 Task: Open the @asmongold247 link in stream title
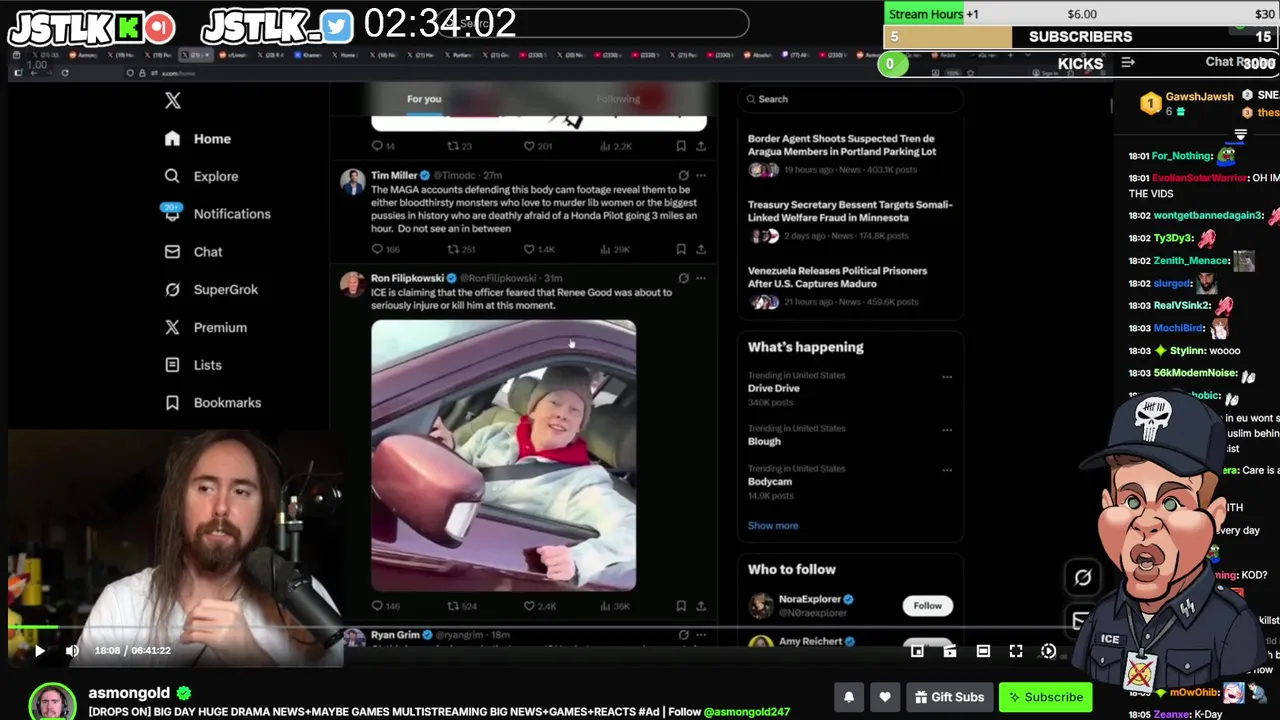[747, 712]
